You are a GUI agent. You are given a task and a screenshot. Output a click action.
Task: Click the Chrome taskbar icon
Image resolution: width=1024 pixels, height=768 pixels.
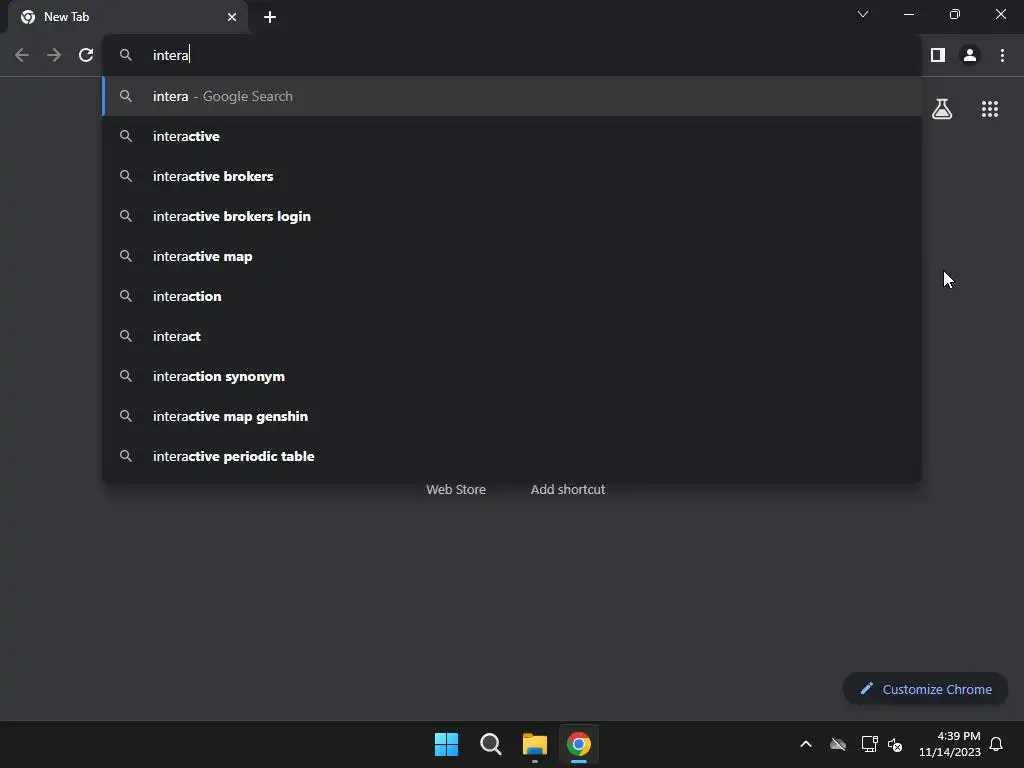(x=579, y=744)
